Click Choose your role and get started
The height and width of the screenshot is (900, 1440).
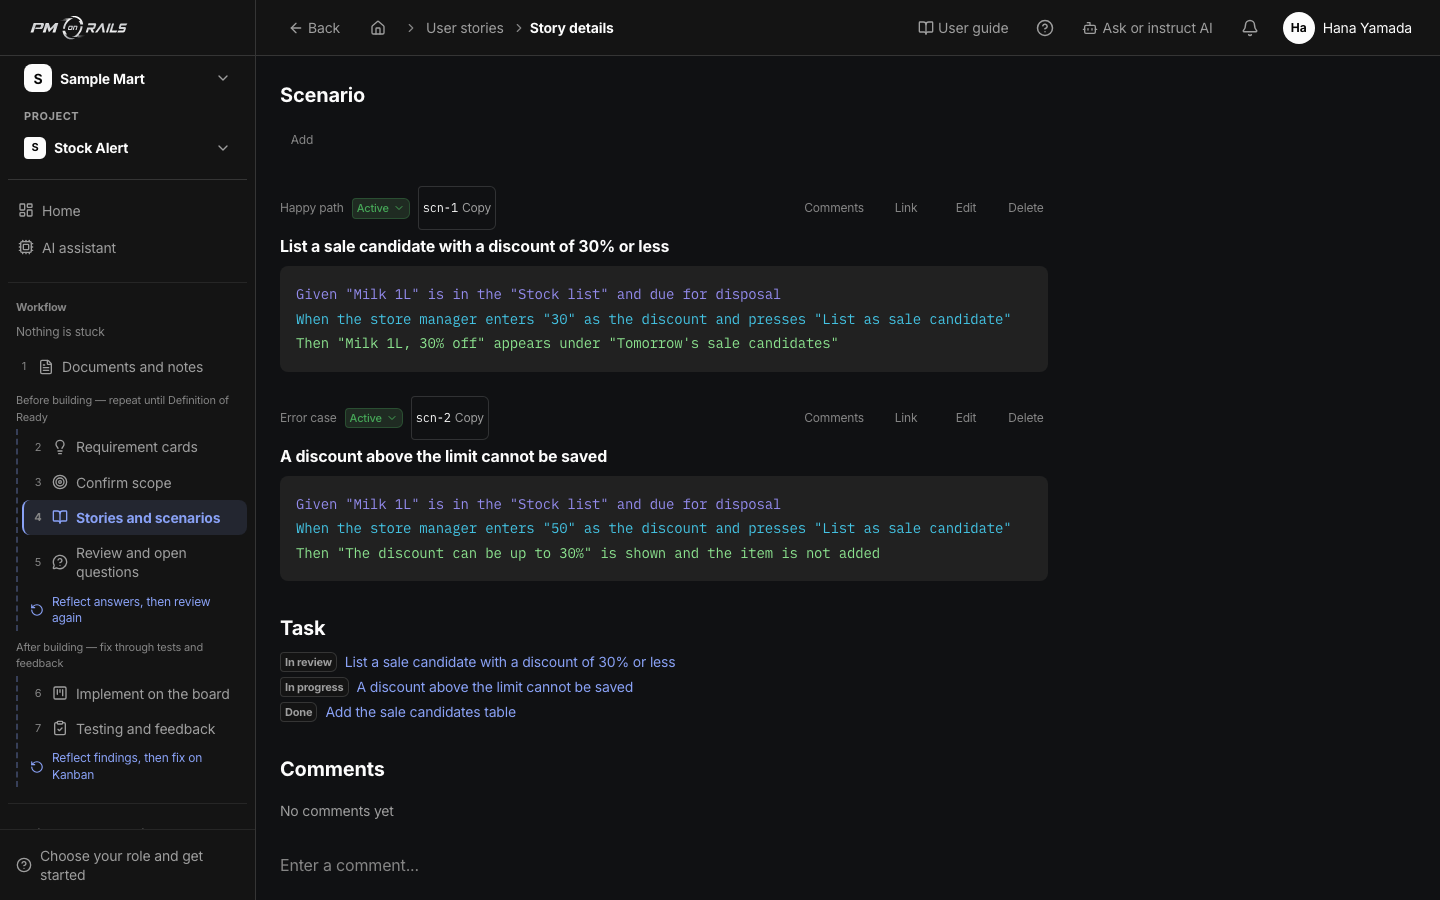[127, 865]
